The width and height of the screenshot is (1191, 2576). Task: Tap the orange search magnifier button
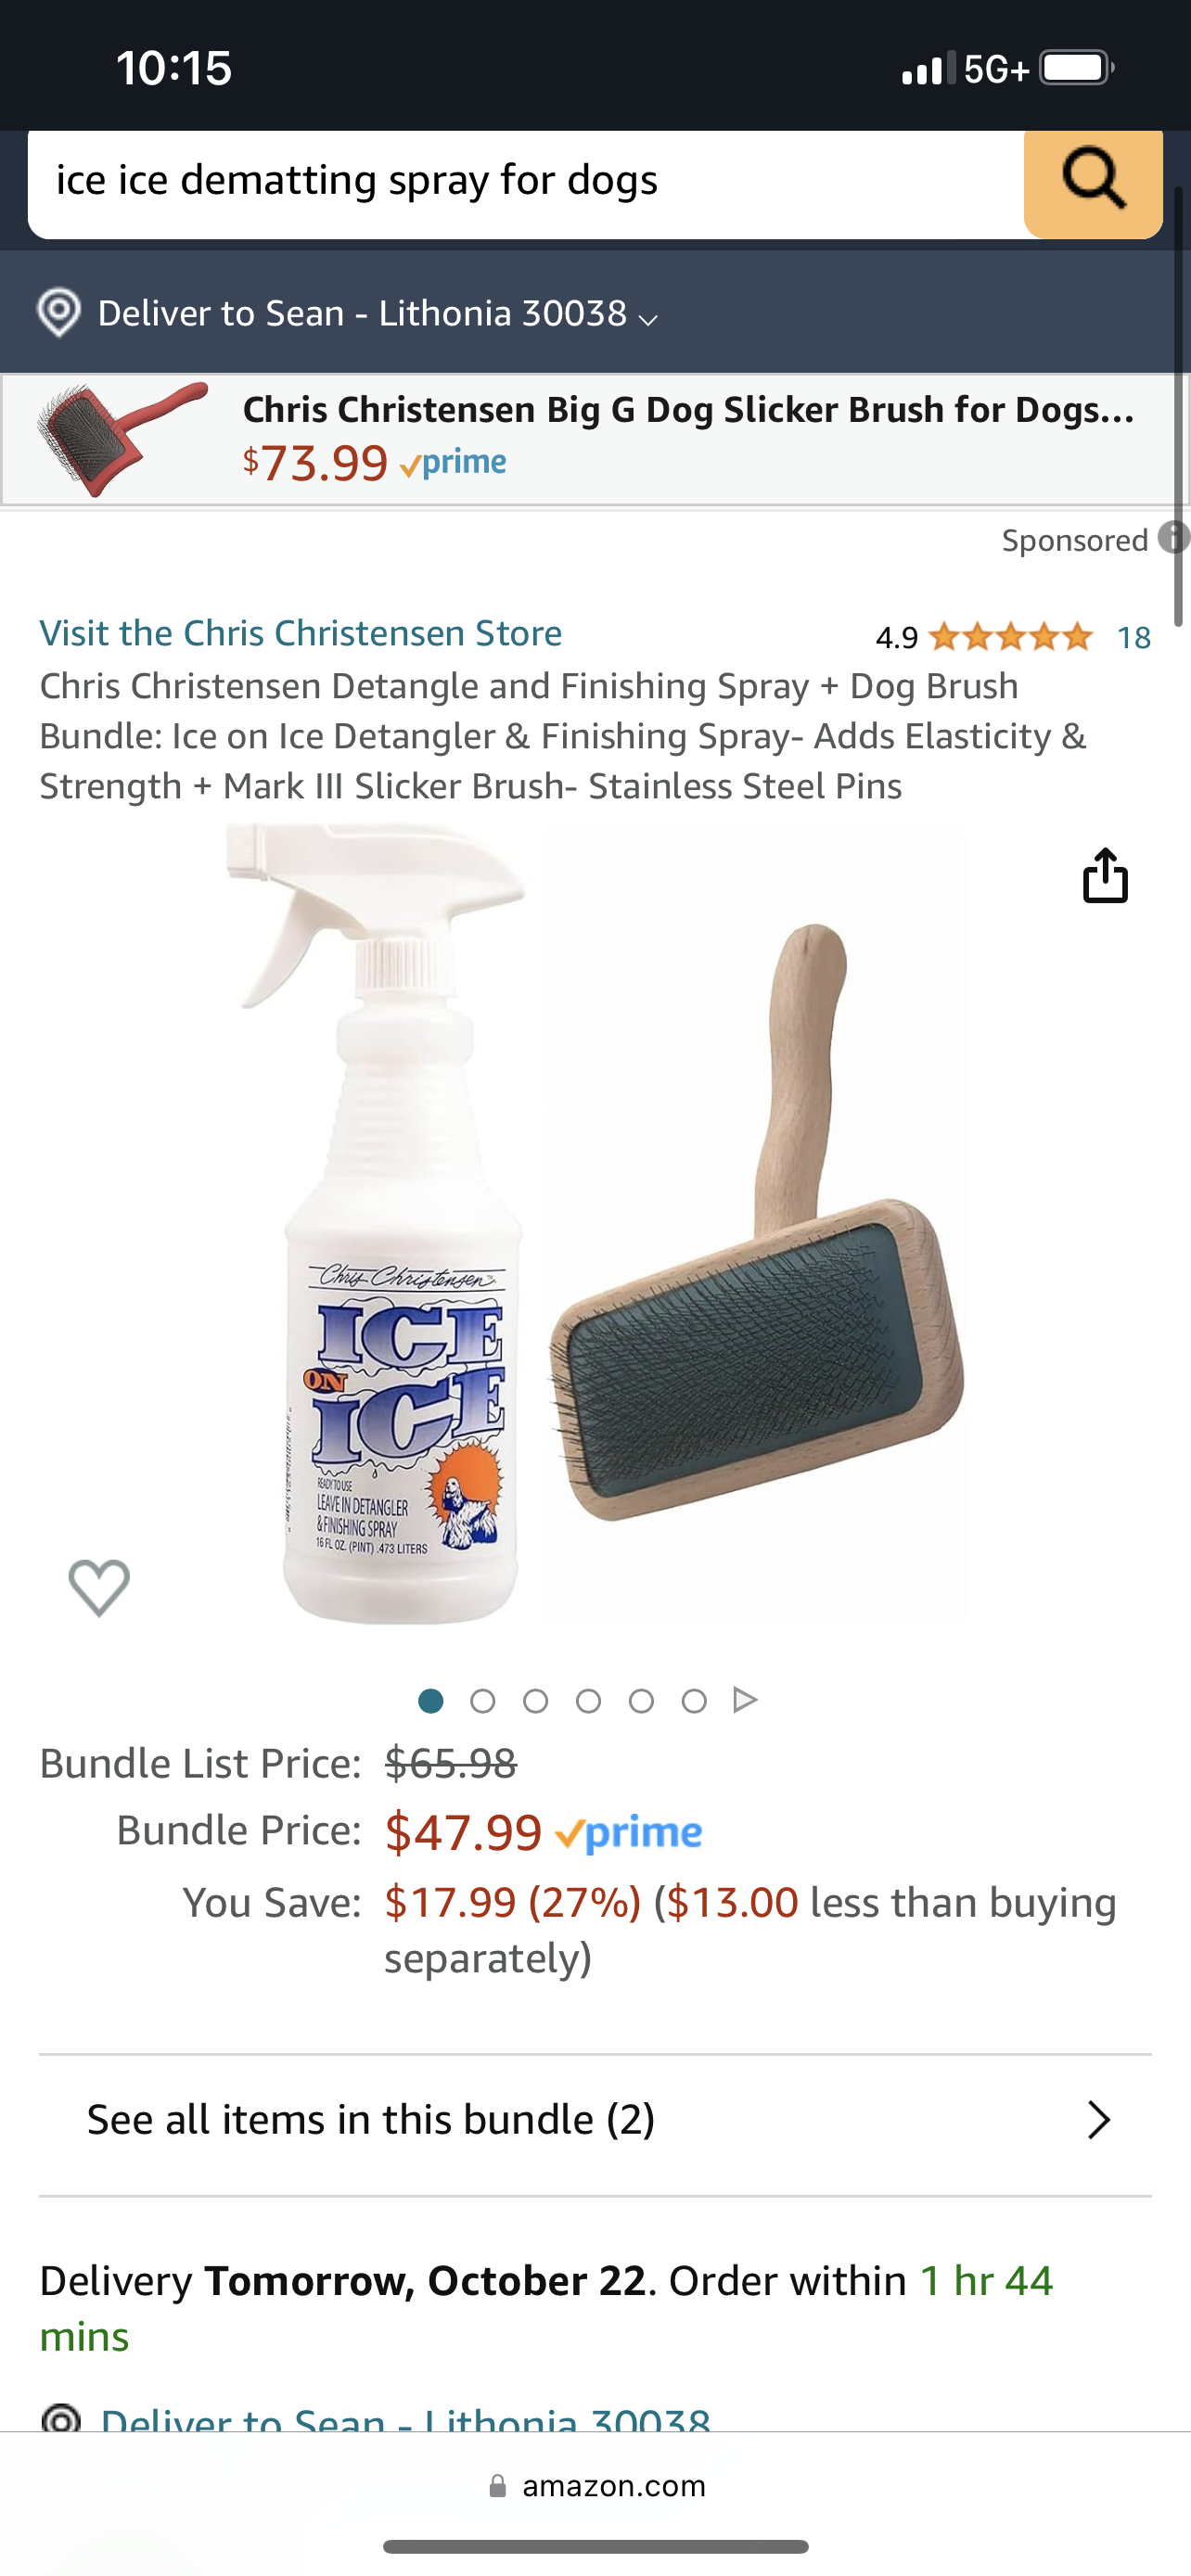1093,182
